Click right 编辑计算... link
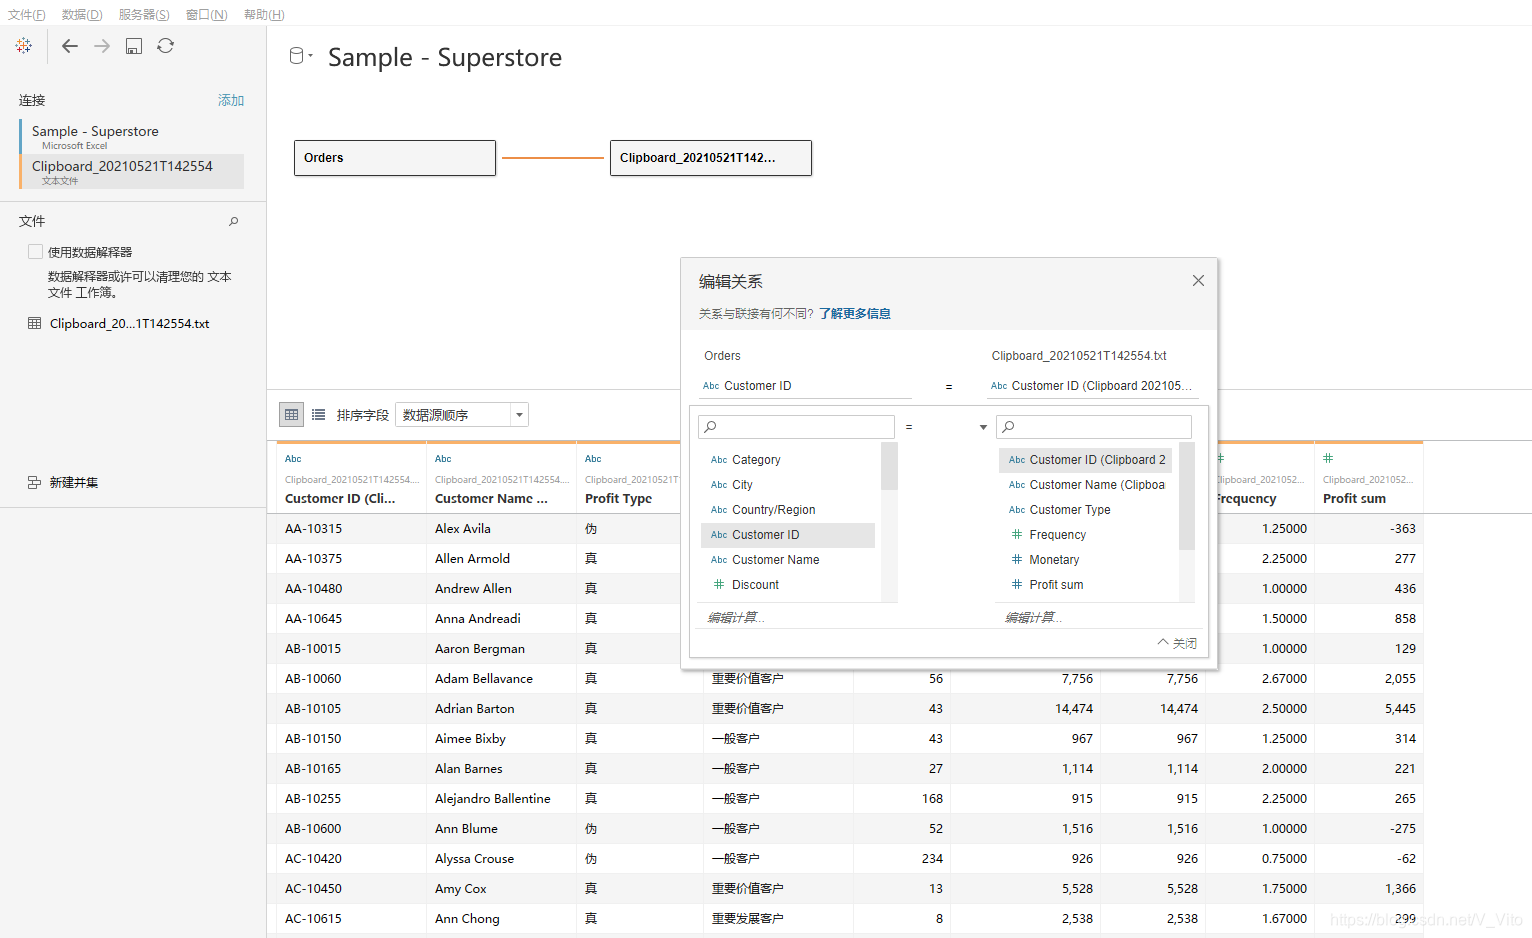The image size is (1532, 938). pyautogui.click(x=1034, y=618)
